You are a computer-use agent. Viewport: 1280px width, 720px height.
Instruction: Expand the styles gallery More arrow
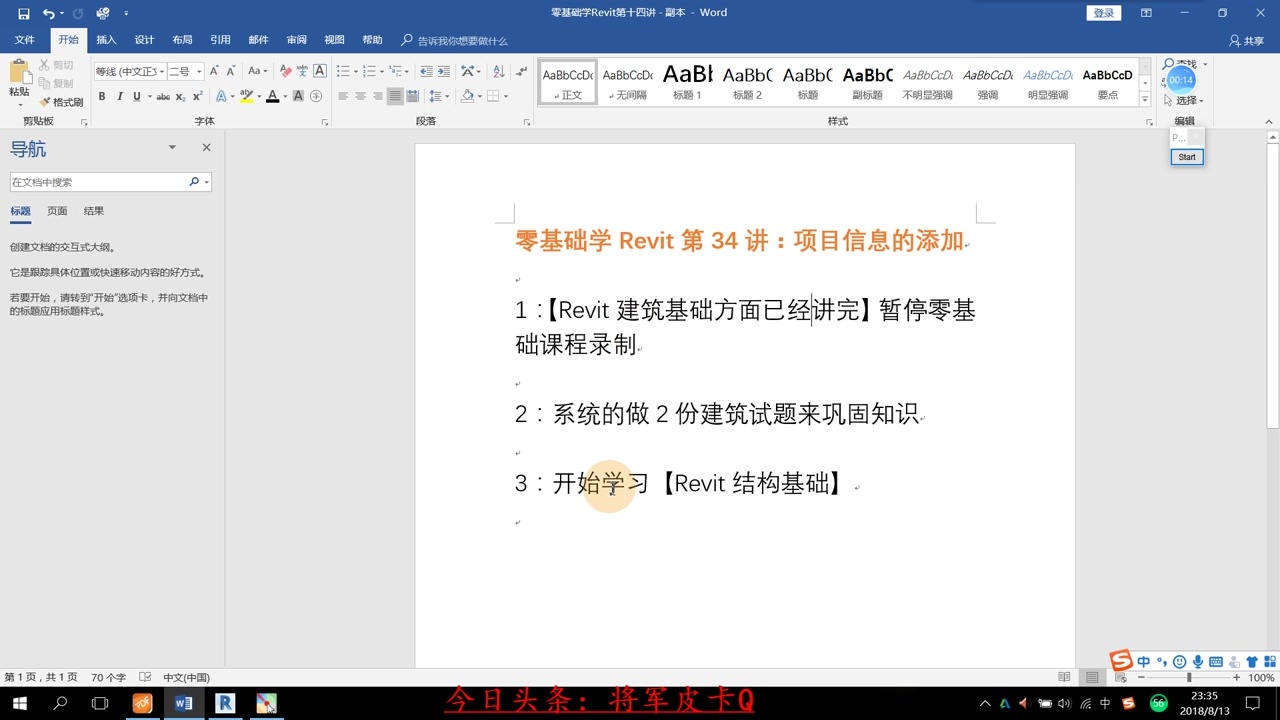coord(1144,98)
